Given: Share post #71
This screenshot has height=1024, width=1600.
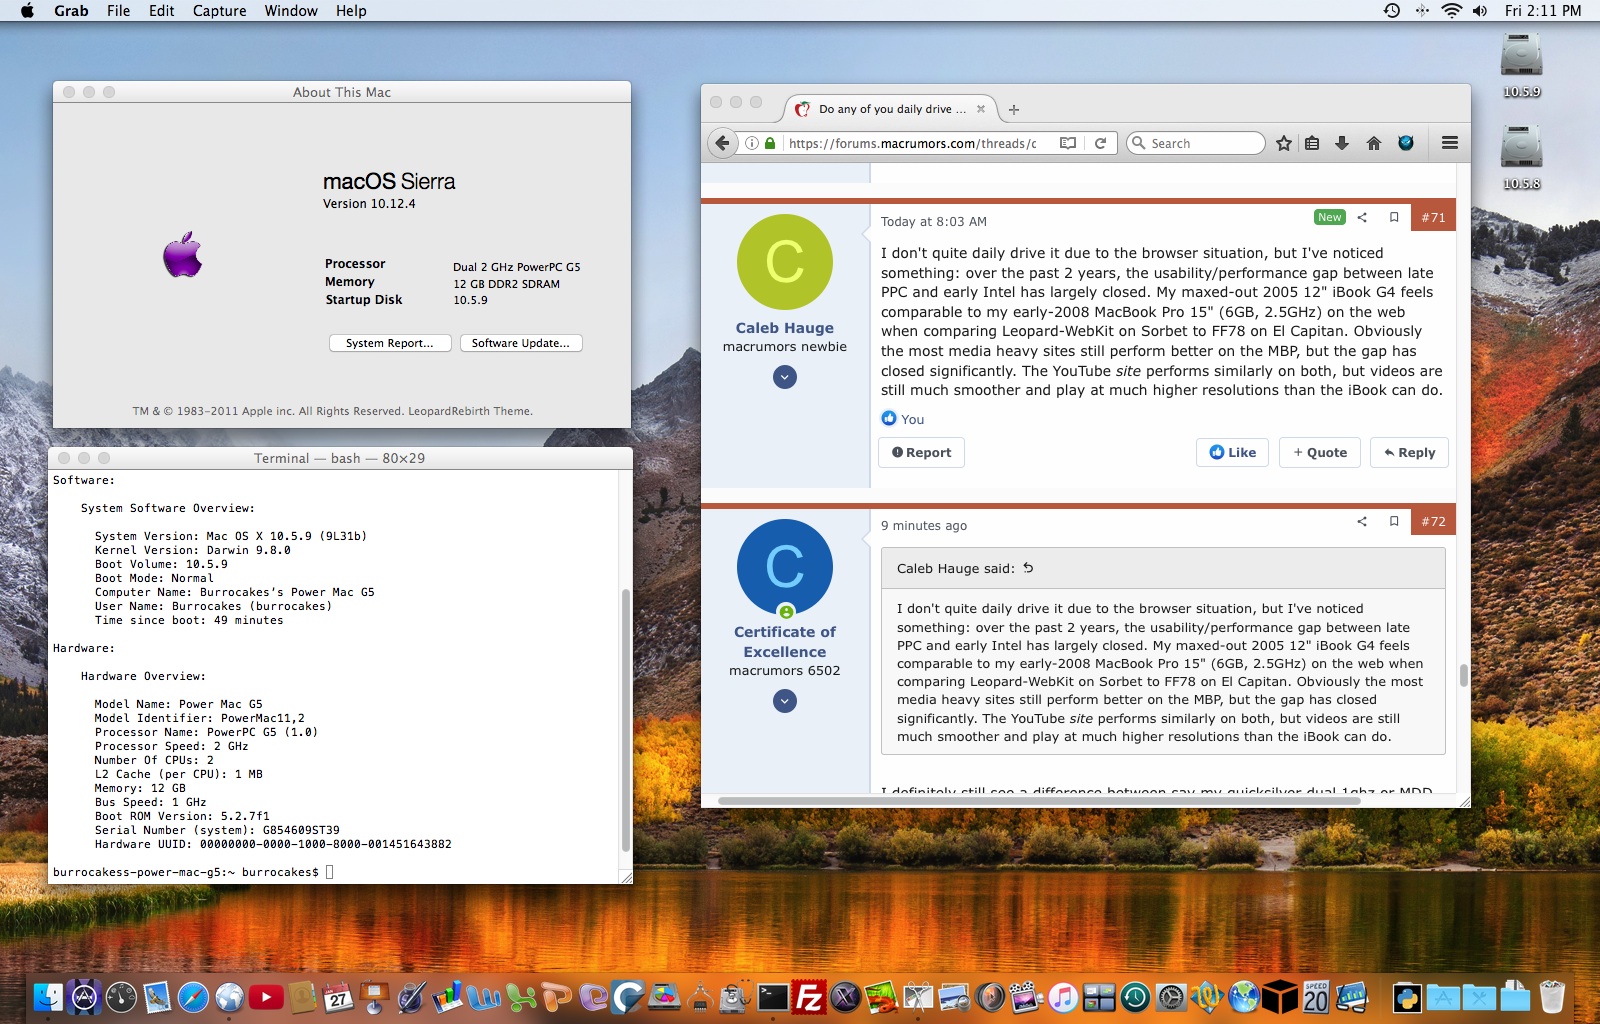Looking at the screenshot, I should click(1362, 217).
